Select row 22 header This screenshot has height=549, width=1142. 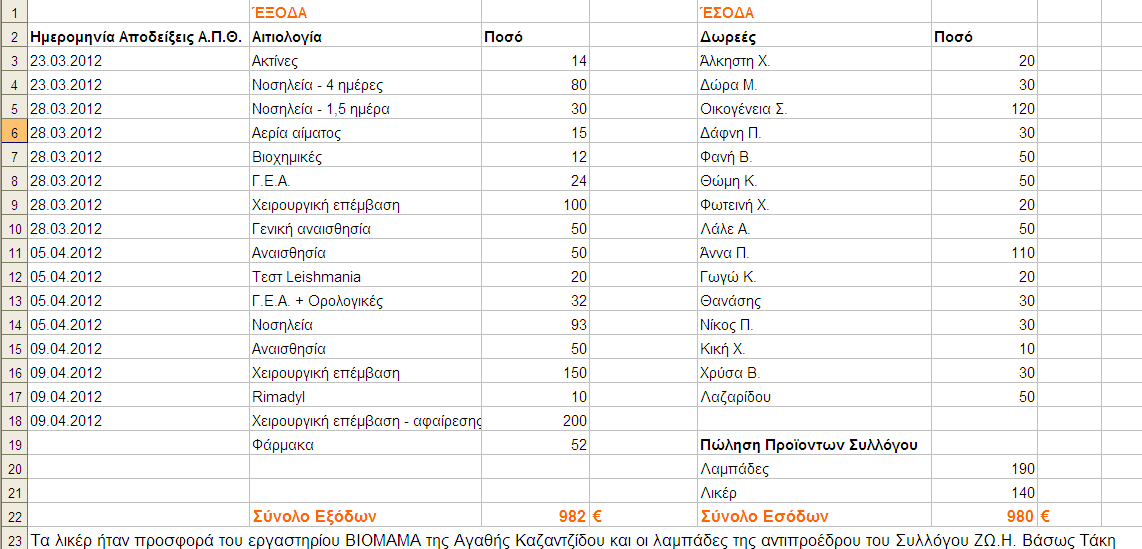tap(14, 517)
